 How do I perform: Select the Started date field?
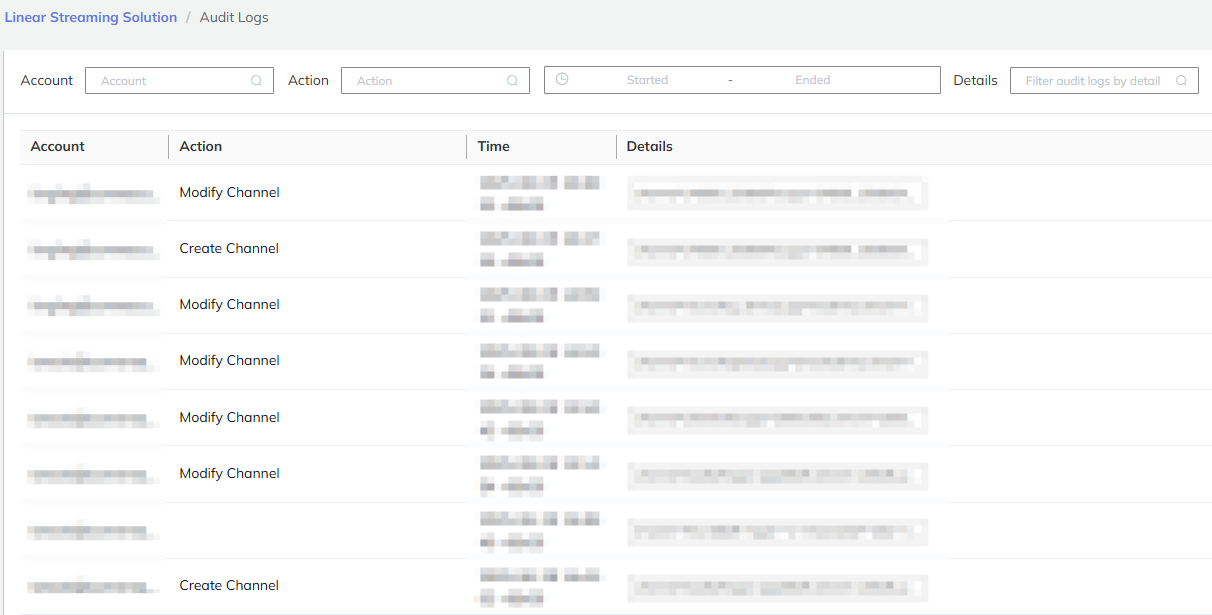[x=647, y=80]
